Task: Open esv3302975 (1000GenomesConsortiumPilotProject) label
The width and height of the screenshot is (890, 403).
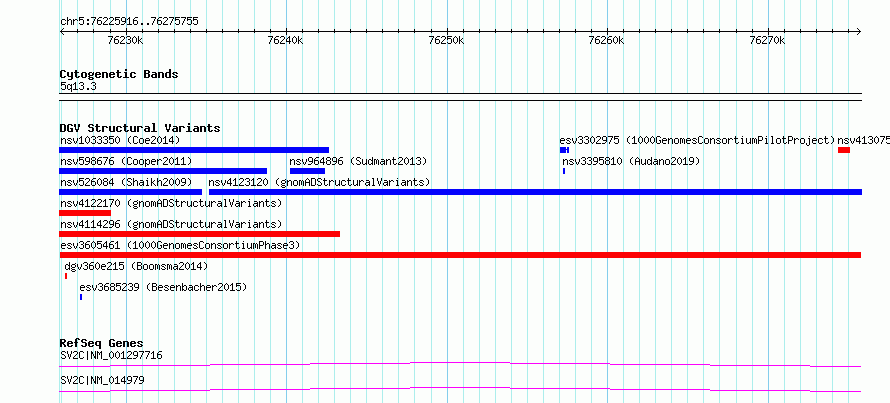Action: [x=697, y=140]
